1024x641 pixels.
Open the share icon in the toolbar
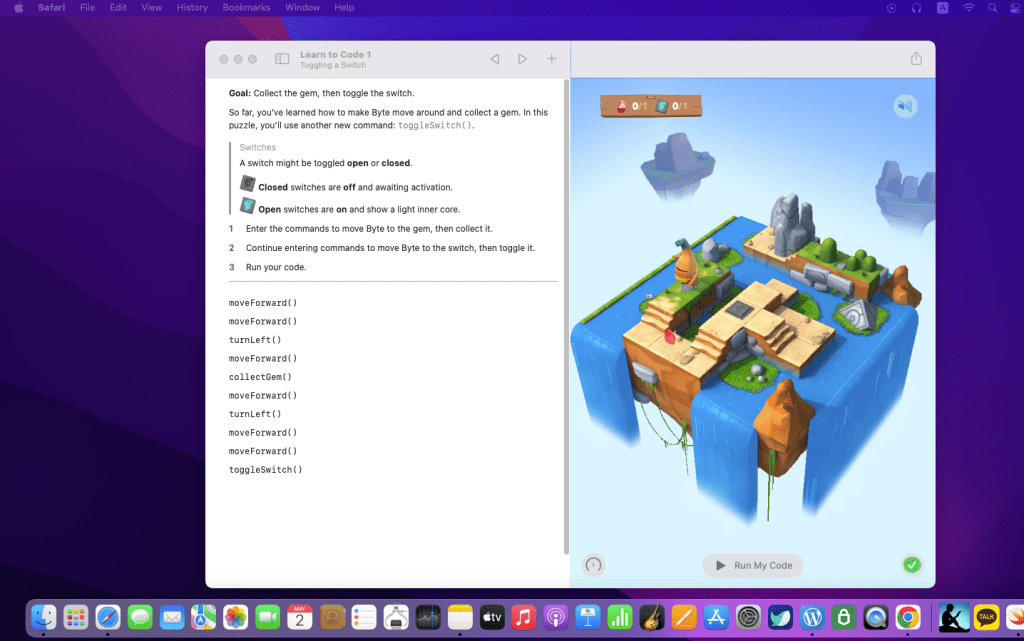[916, 59]
